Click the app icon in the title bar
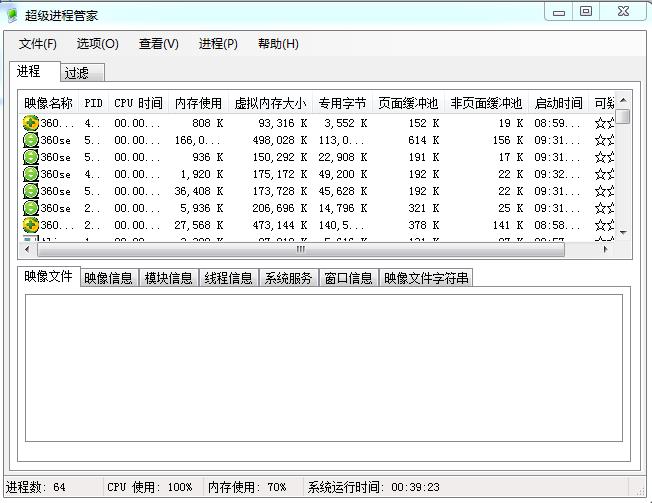The image size is (652, 503). [x=13, y=15]
